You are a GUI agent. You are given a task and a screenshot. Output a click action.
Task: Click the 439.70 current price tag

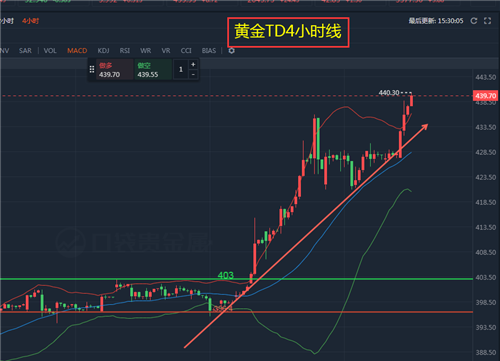(485, 96)
